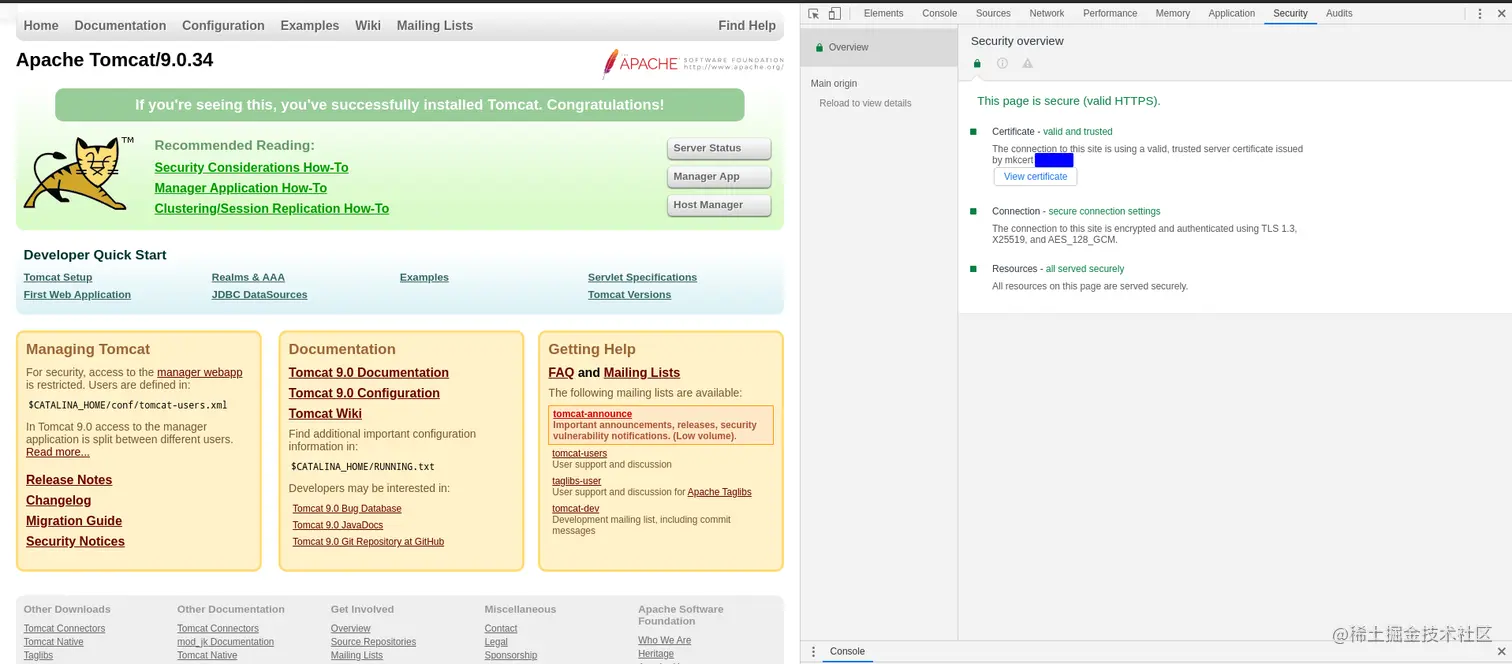Select the Security tab
The image size is (1512, 664).
1290,13
